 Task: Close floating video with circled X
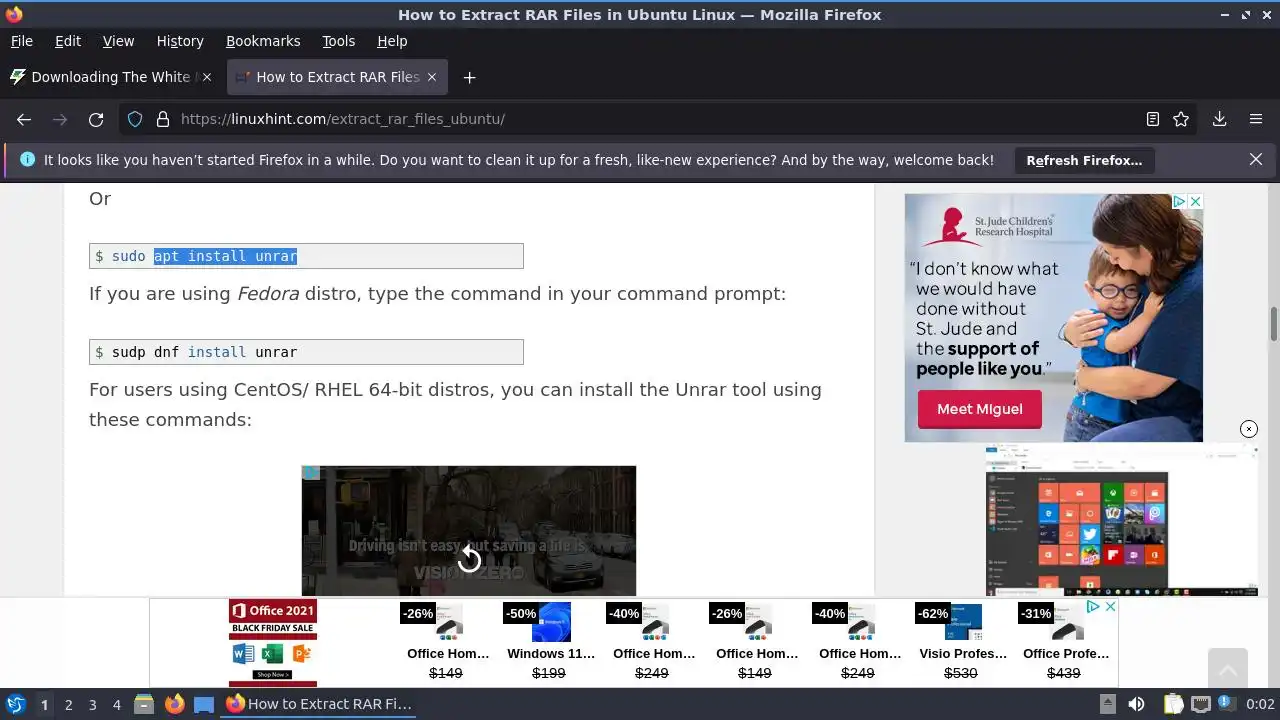pos(1249,429)
